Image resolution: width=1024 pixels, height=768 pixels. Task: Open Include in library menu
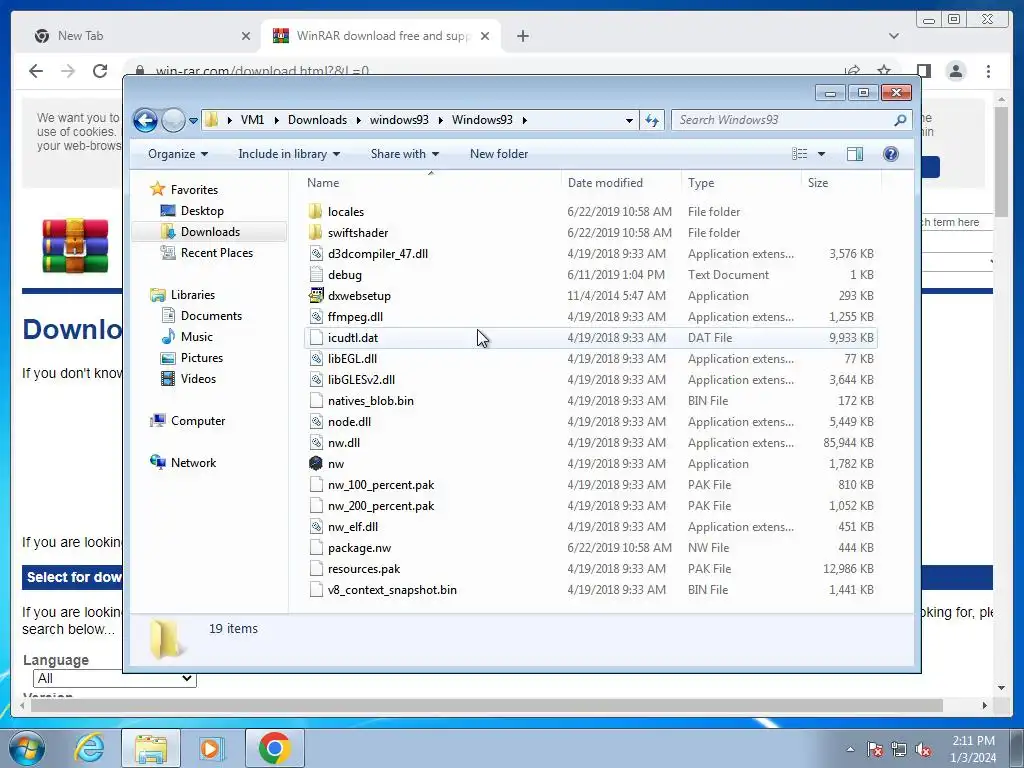[x=289, y=154]
